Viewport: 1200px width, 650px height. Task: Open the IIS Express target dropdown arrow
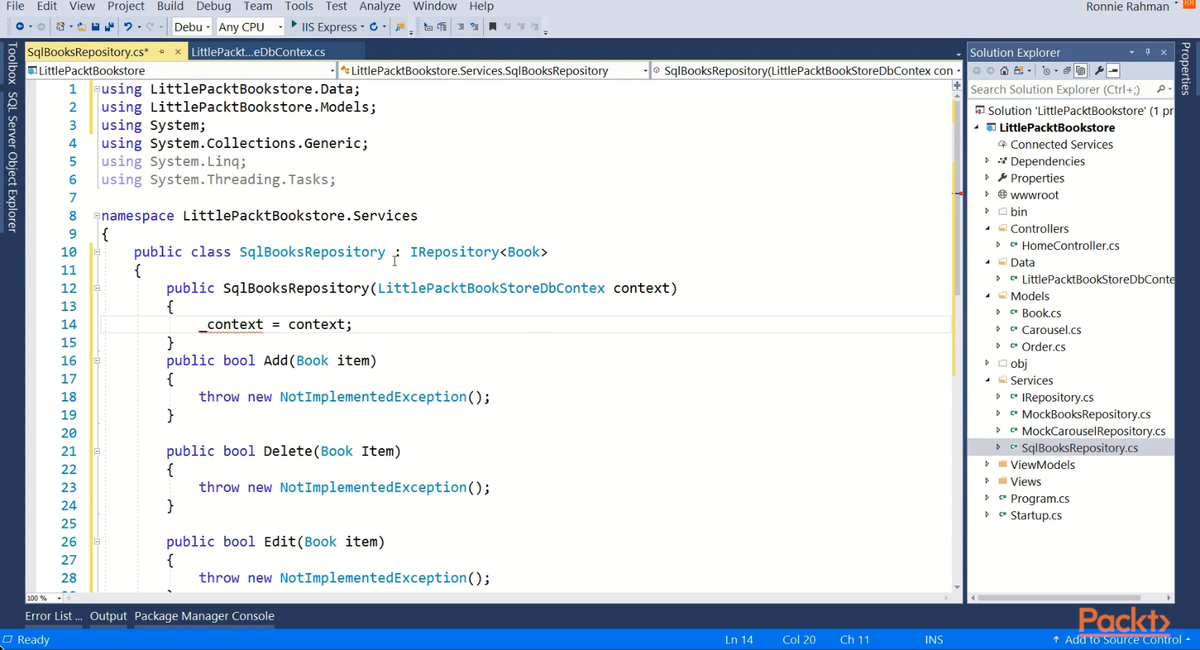point(361,26)
